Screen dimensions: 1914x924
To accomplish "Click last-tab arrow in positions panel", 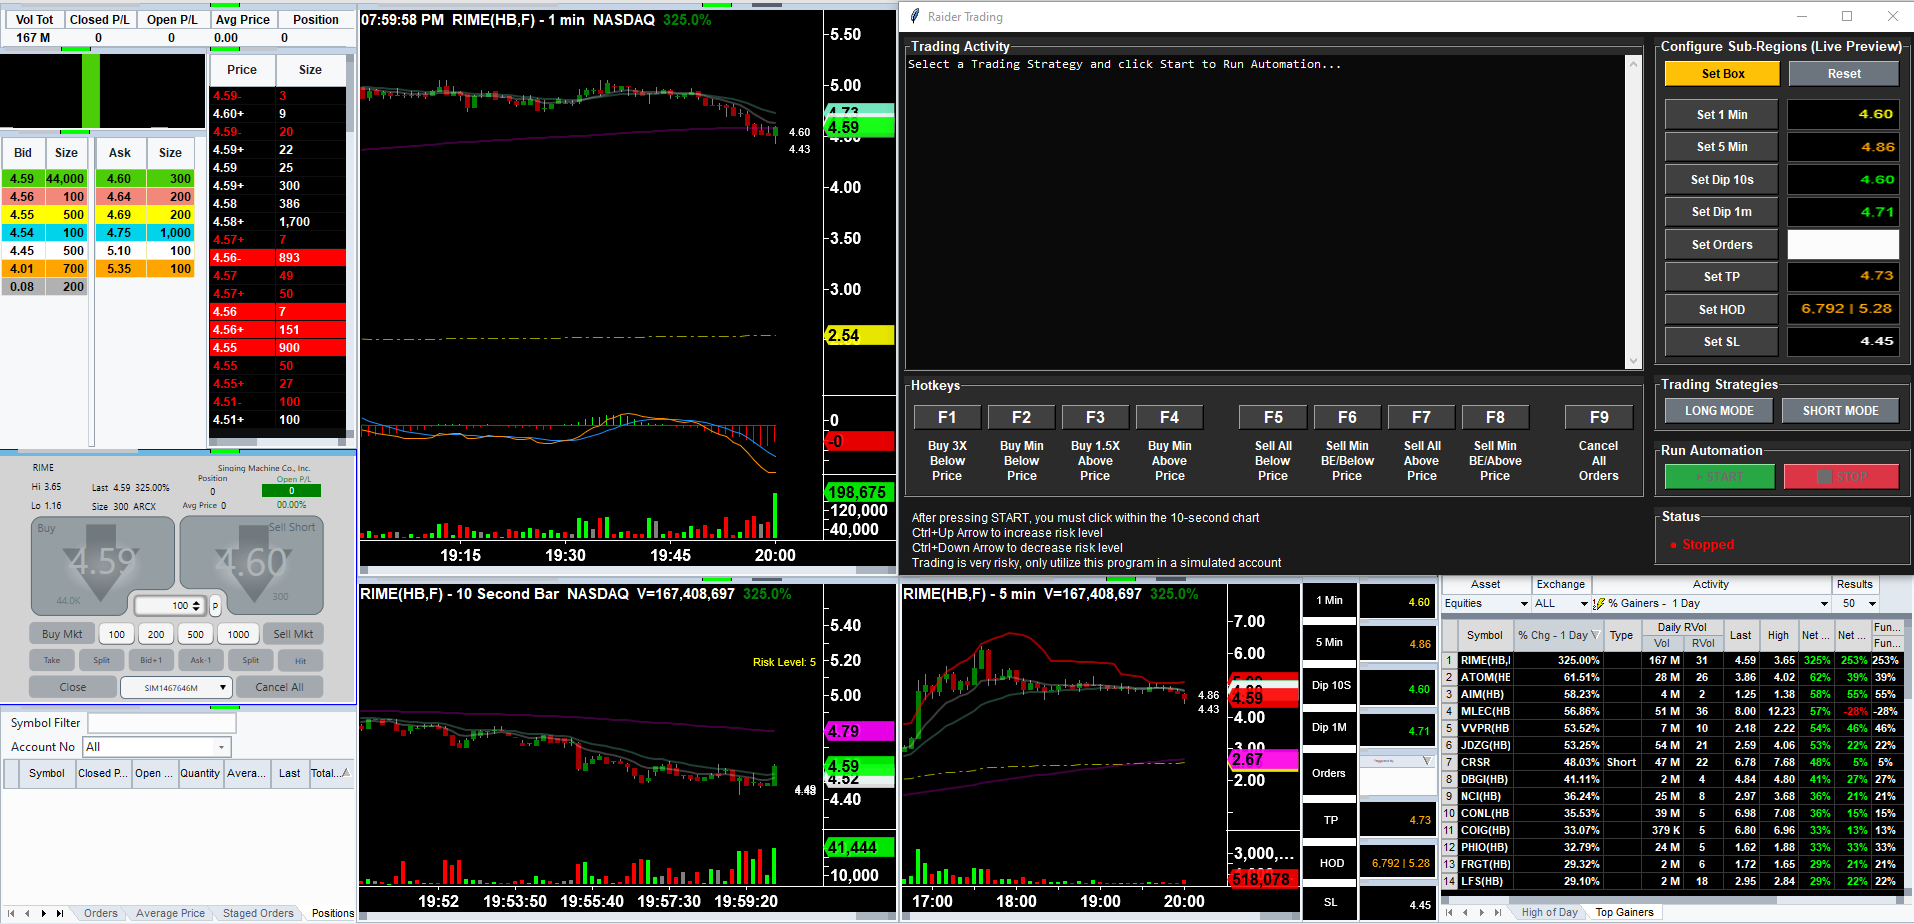I will click(60, 913).
